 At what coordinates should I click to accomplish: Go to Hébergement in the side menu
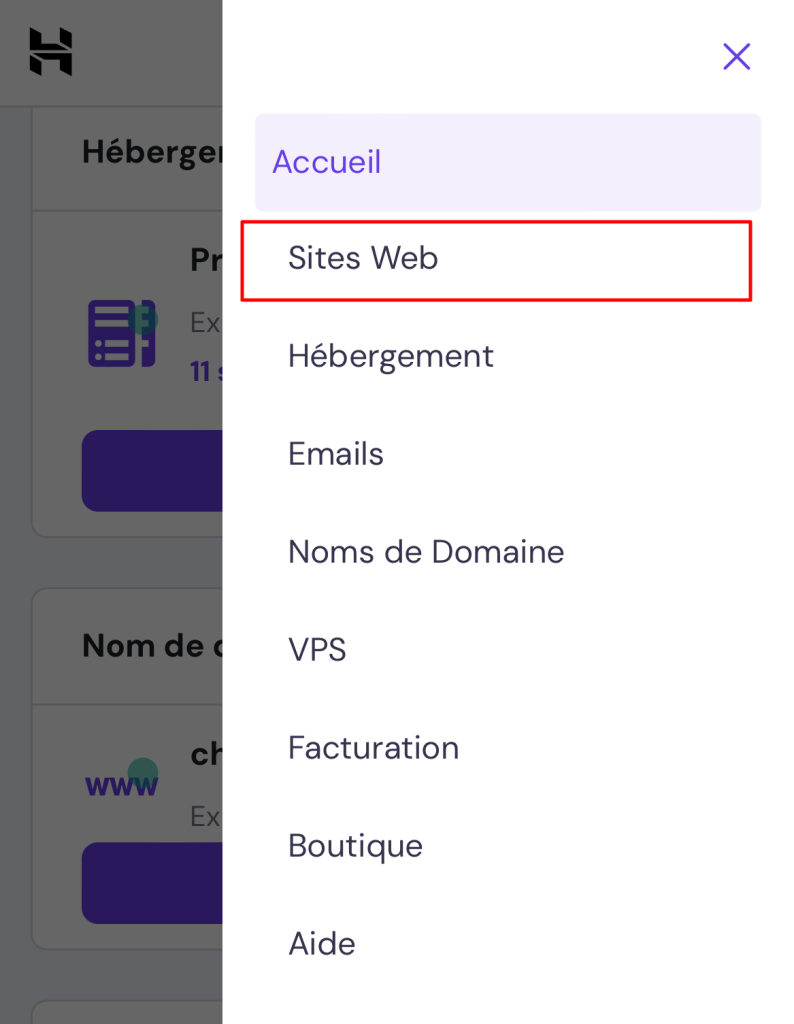click(x=390, y=356)
